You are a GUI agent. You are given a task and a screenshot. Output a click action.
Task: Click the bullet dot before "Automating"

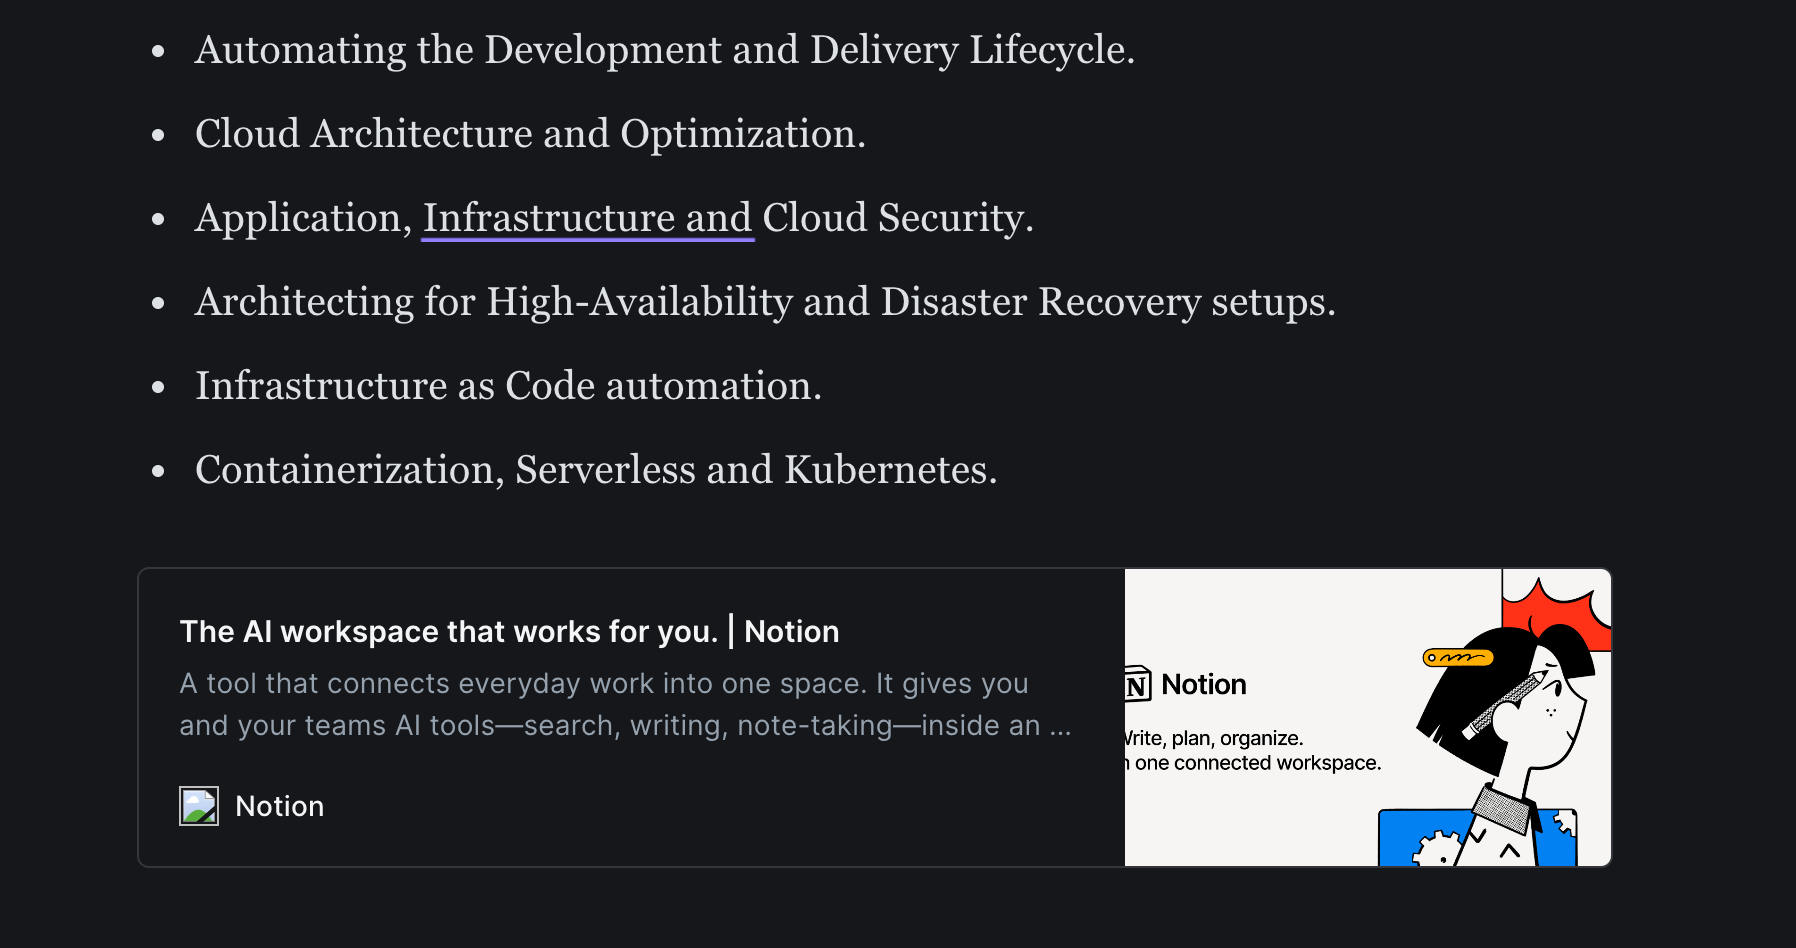coord(158,51)
